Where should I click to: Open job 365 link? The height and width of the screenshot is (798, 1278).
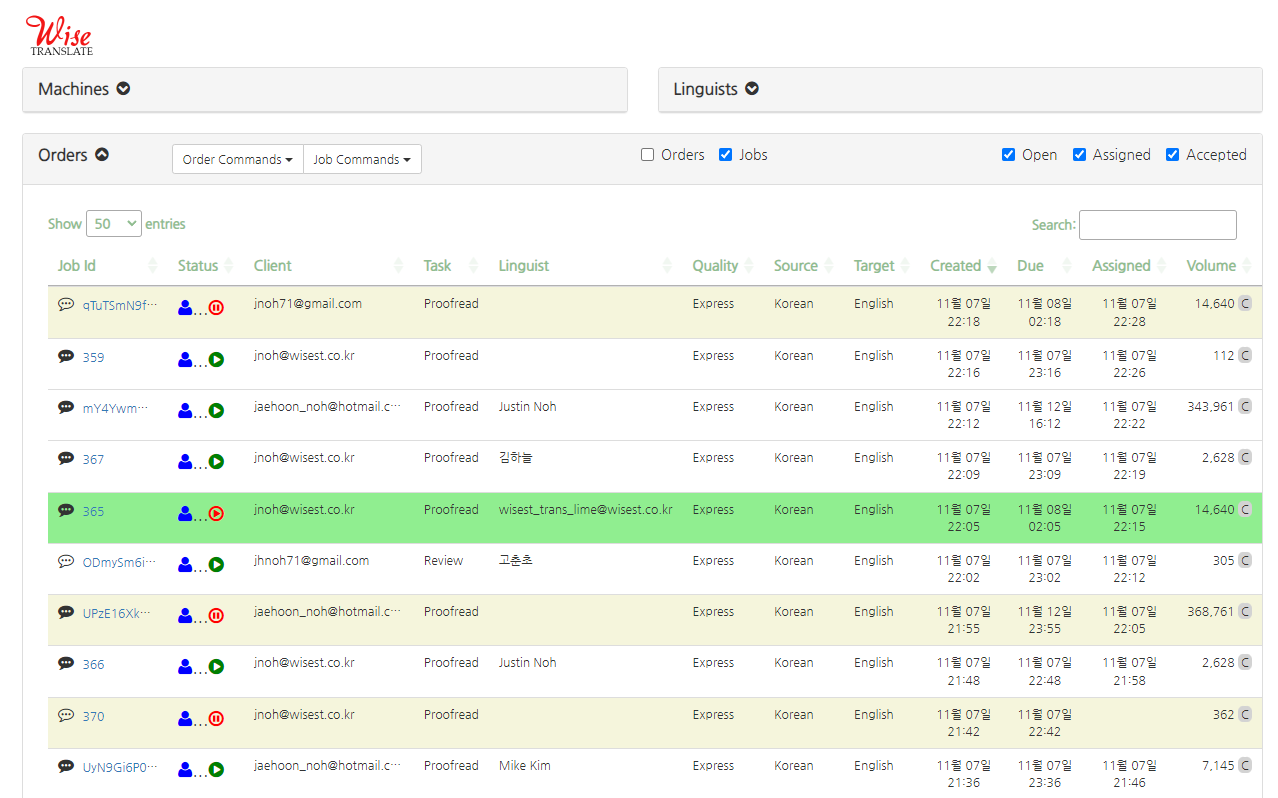(93, 512)
